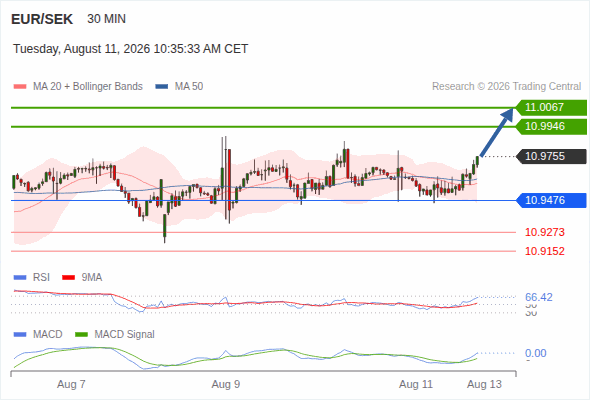Click the Aug 11 date axis marker
The width and height of the screenshot is (590, 400).
[416, 384]
